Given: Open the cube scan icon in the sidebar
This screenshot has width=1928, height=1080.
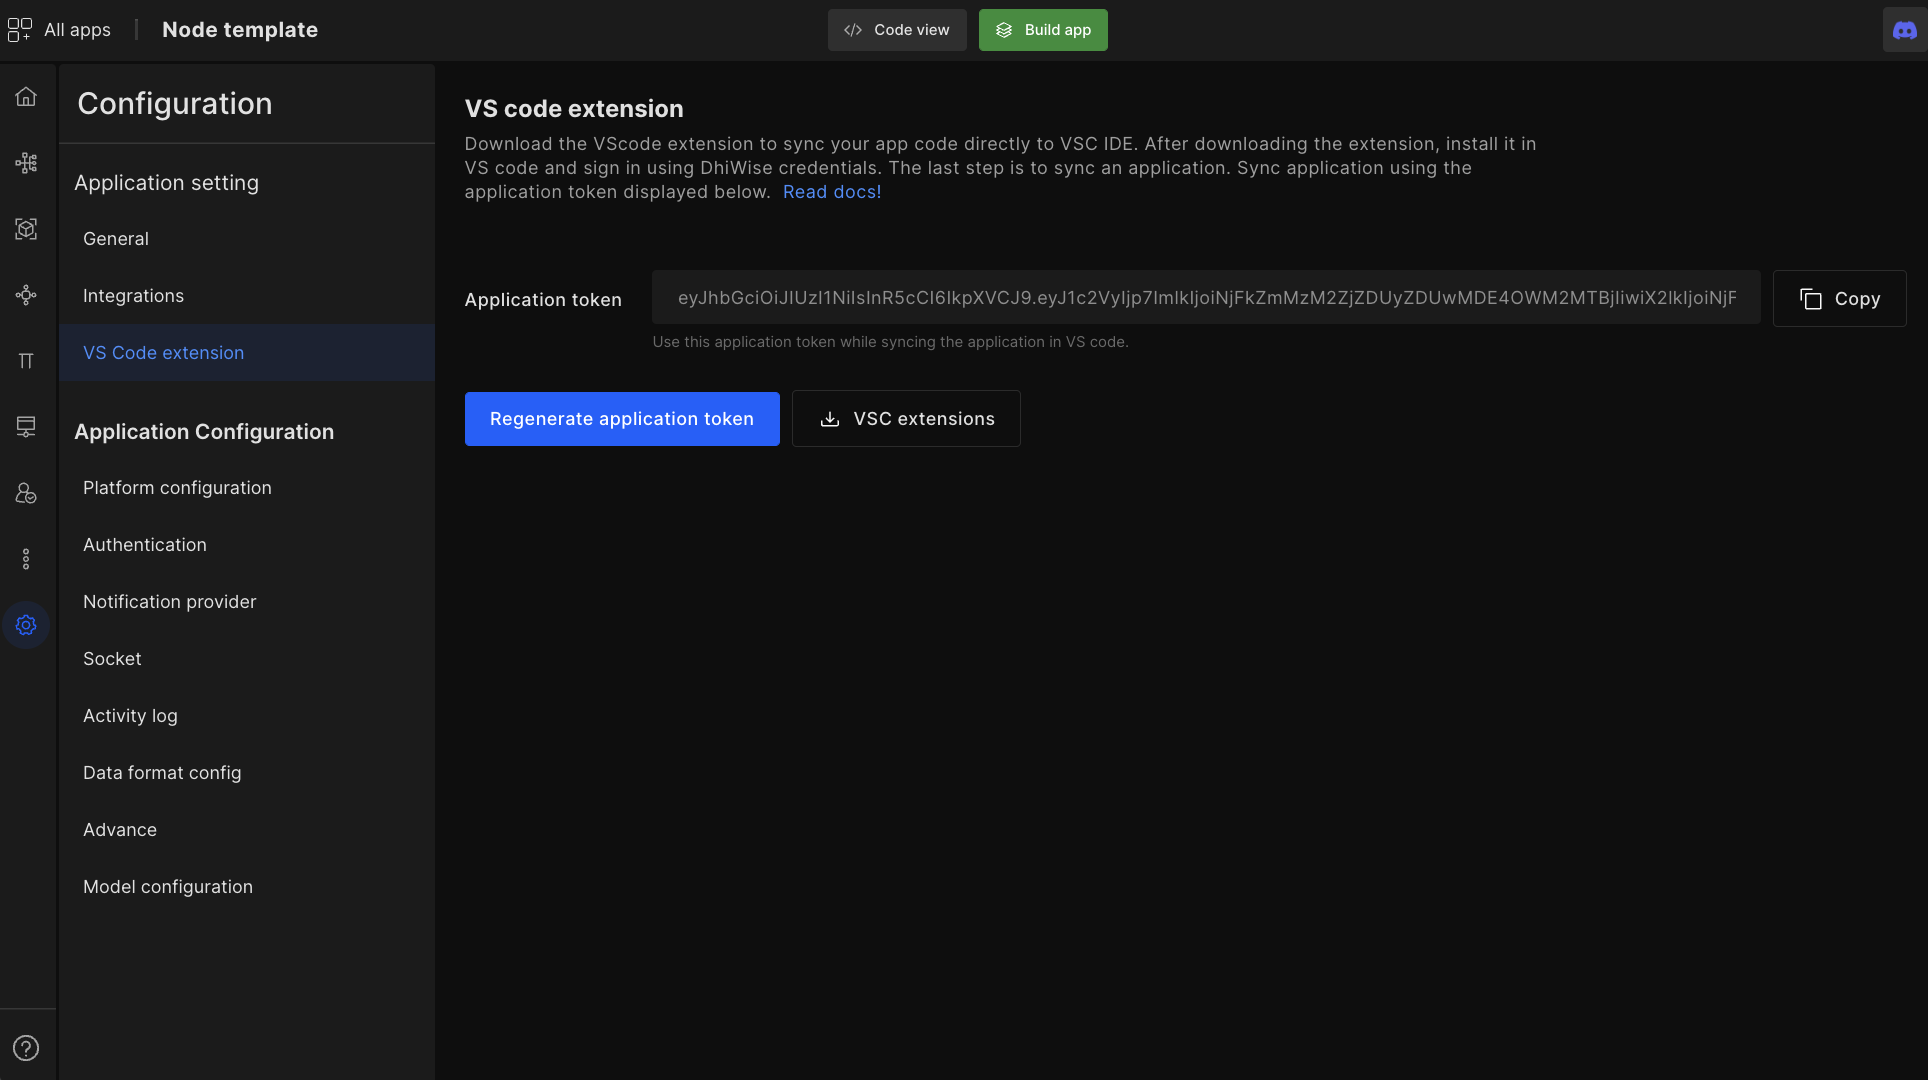Looking at the screenshot, I should click(x=26, y=229).
